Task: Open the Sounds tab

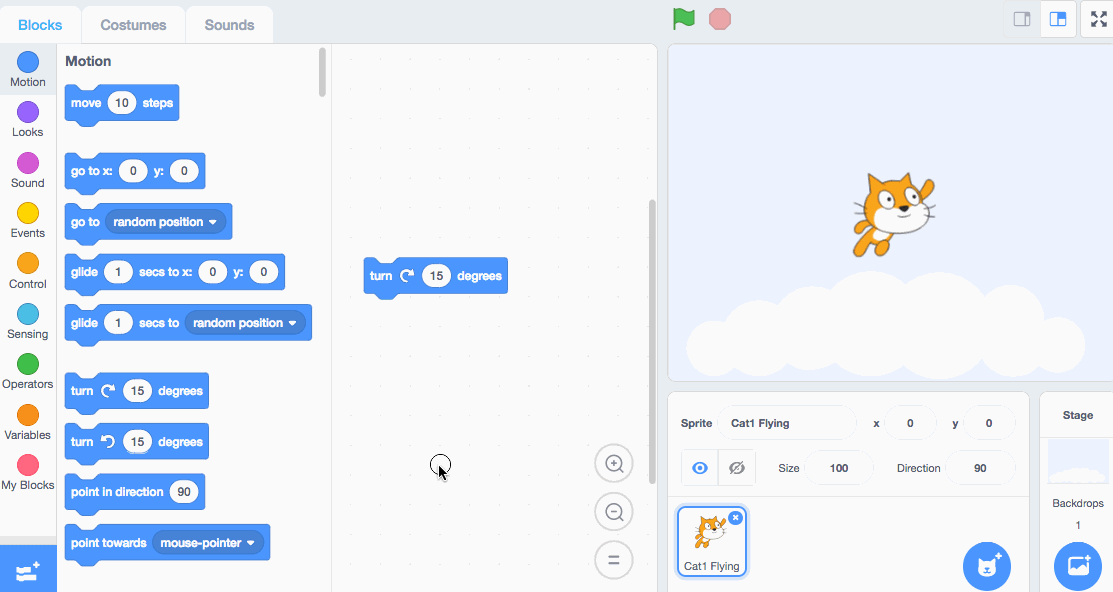Action: click(229, 25)
